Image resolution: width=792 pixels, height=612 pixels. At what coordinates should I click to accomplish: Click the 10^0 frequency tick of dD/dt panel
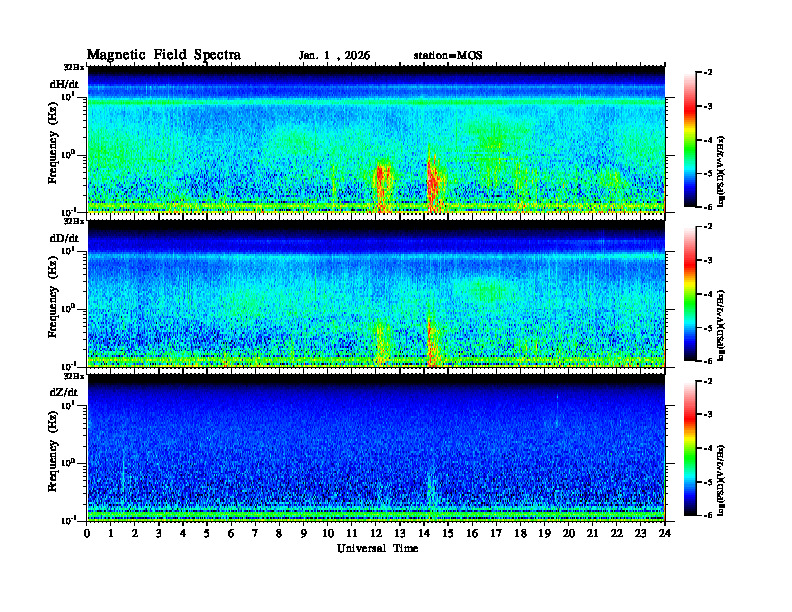[x=68, y=309]
